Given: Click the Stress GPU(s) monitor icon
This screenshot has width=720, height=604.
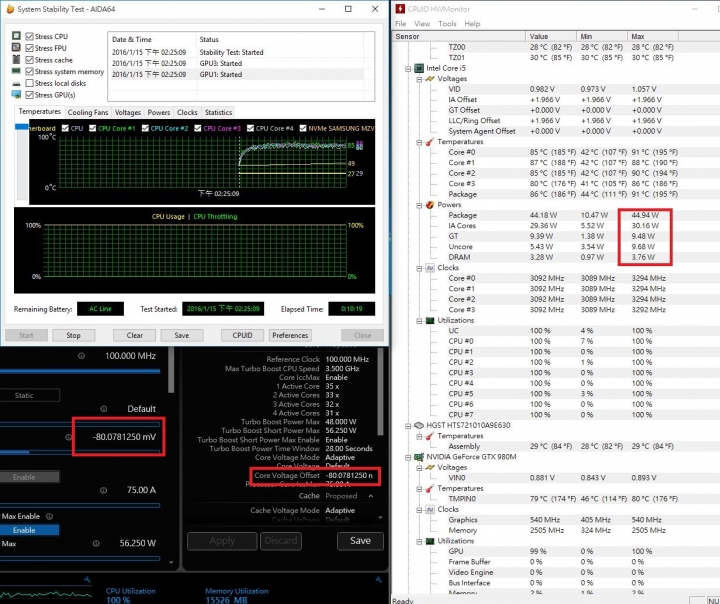Looking at the screenshot, I should tap(16, 95).
